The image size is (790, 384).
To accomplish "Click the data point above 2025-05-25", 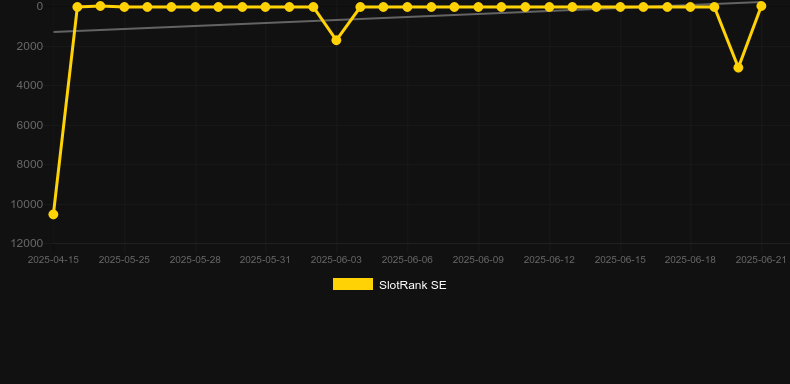I will (124, 7).
